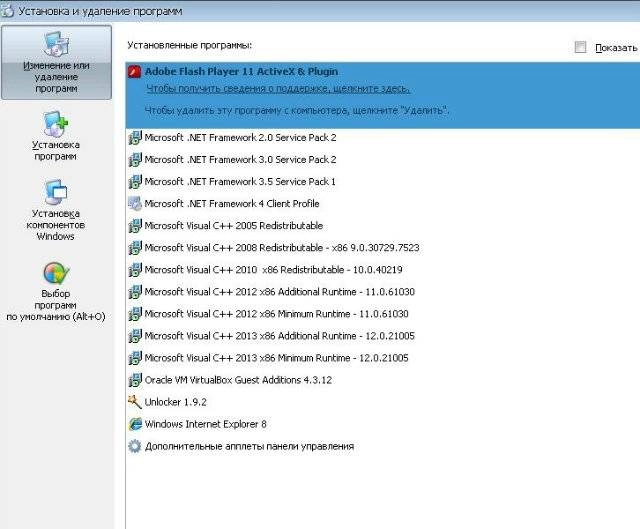Select Visual C++ 2012 x86 Additional Runtime 11.0.61030
640x529 pixels.
click(280, 292)
